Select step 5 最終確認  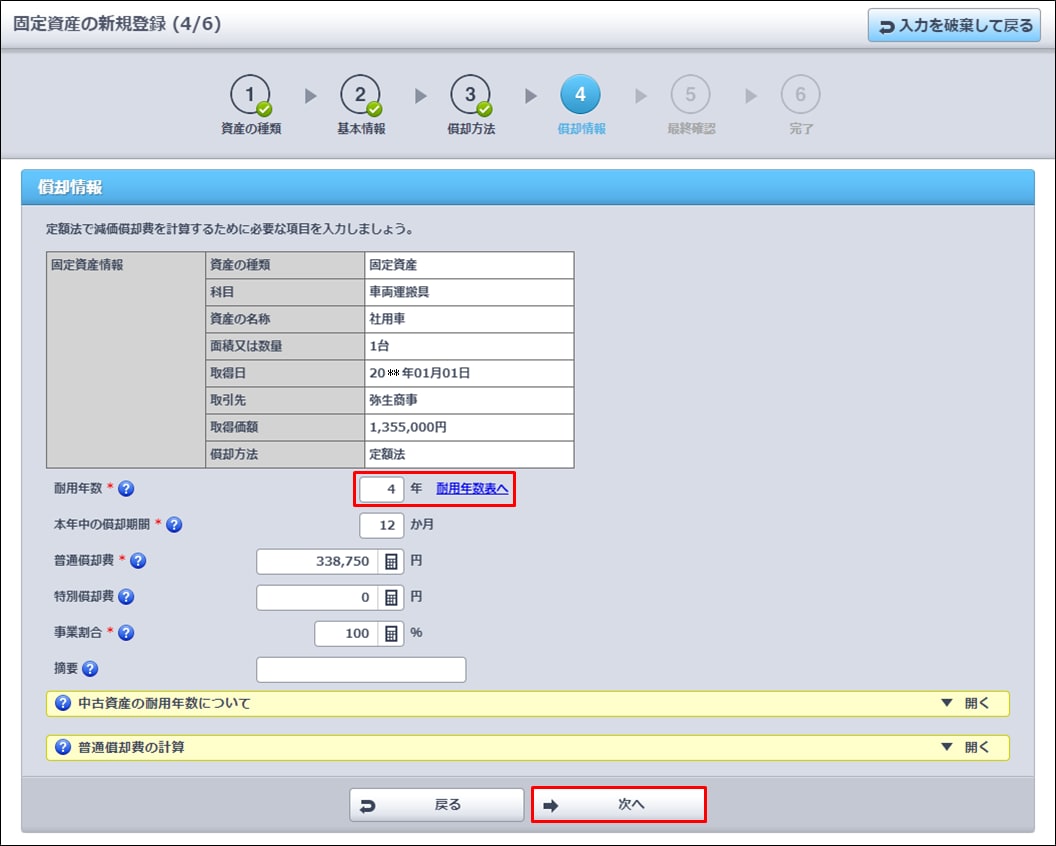click(x=691, y=104)
